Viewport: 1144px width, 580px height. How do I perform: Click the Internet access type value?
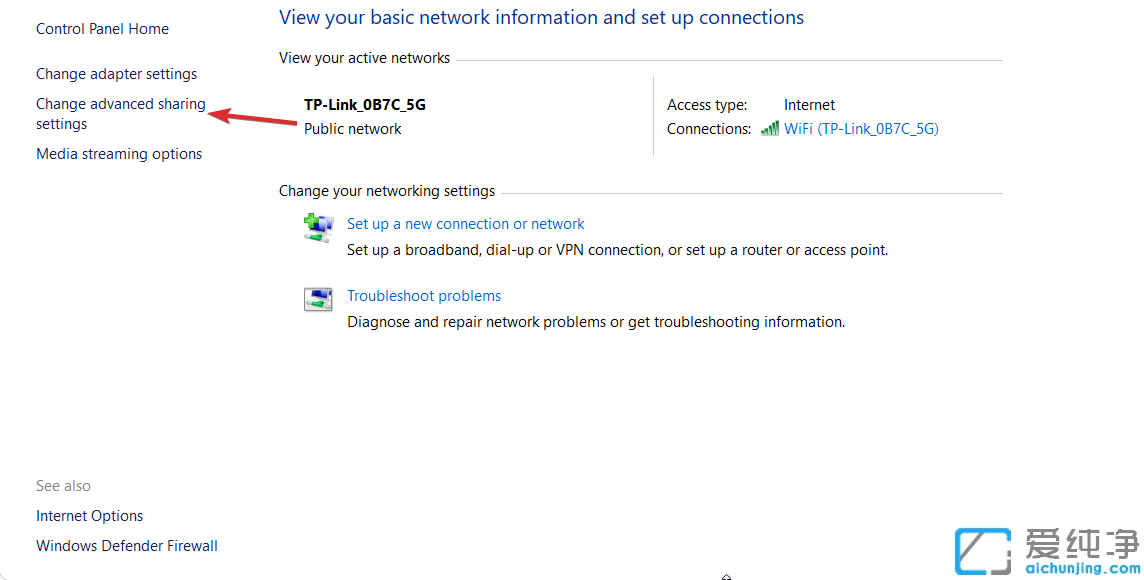(809, 105)
